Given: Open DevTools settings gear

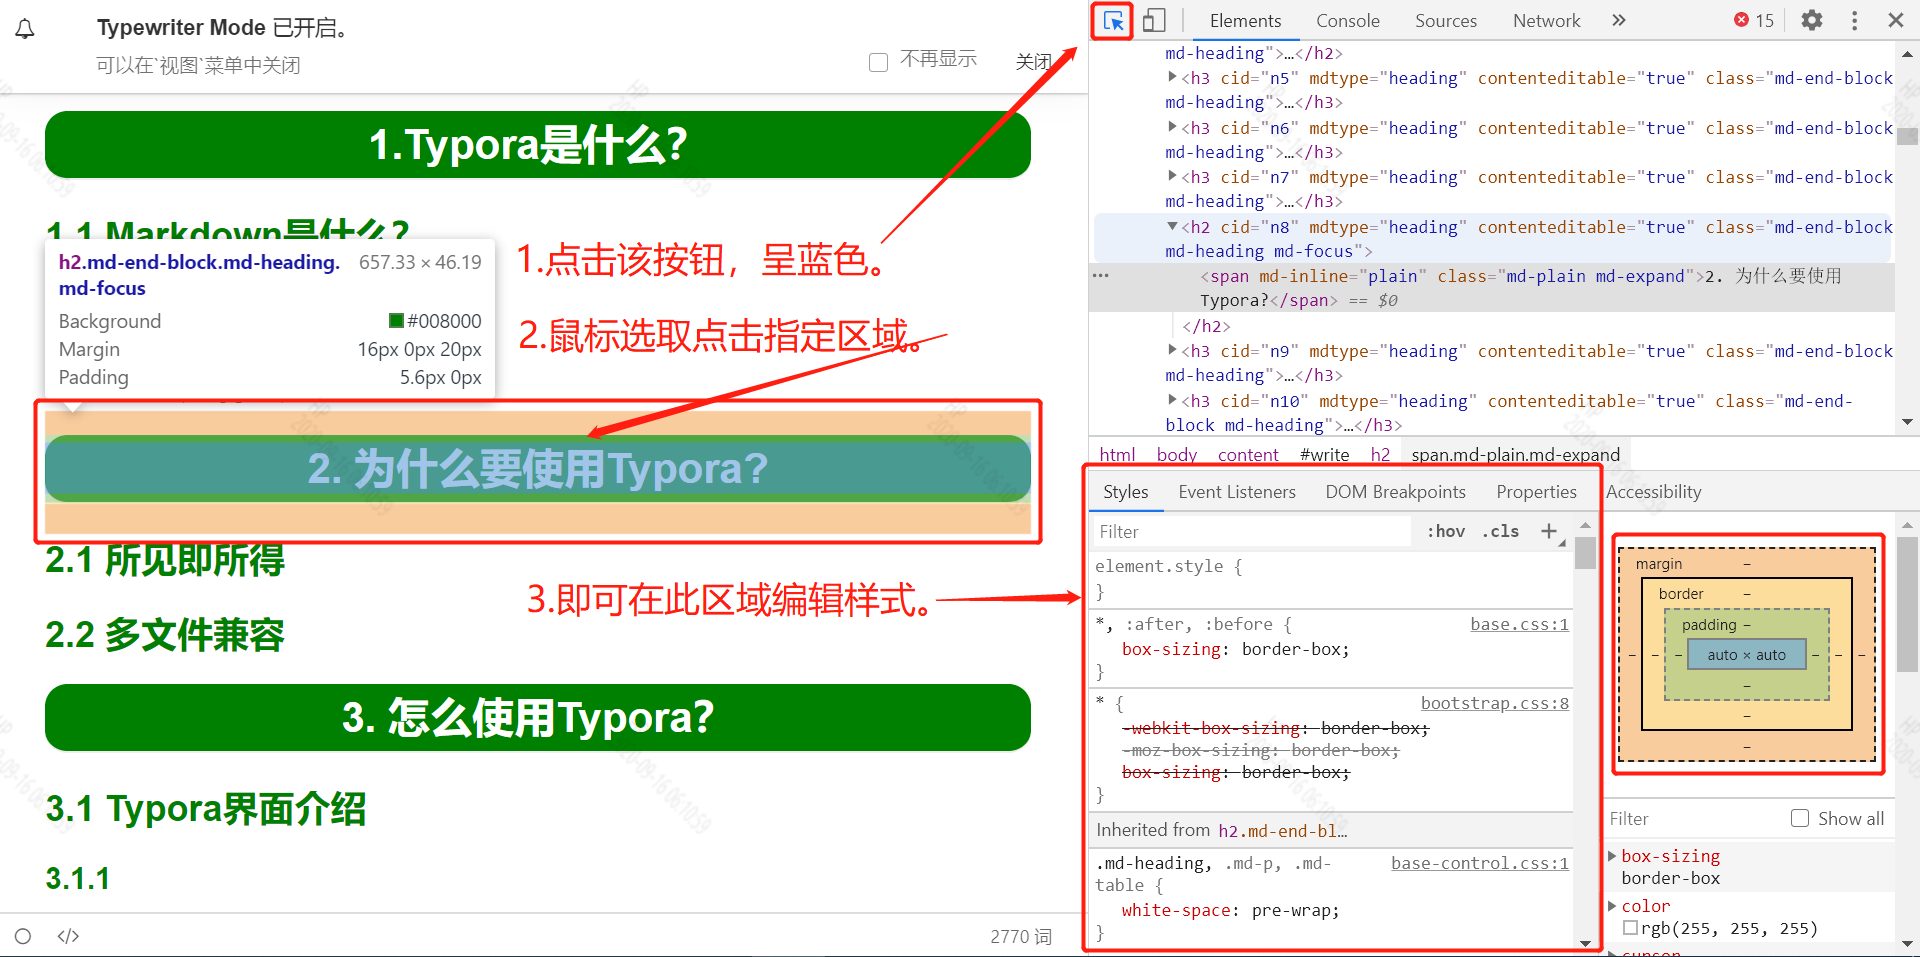Looking at the screenshot, I should tap(1811, 20).
